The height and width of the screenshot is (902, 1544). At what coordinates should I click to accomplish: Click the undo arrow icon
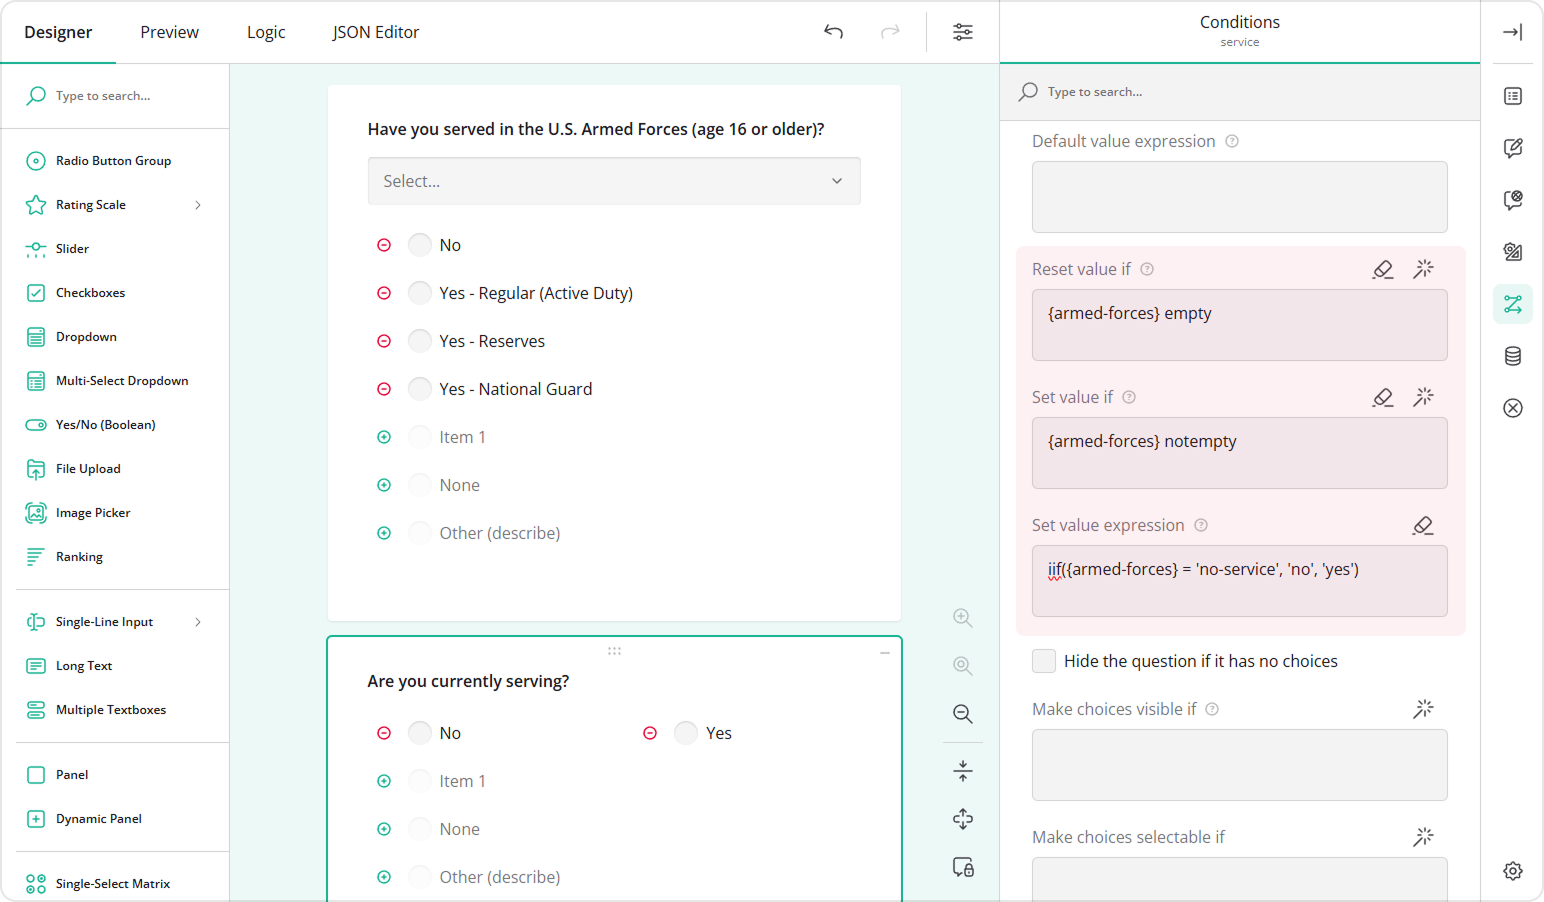coord(833,32)
